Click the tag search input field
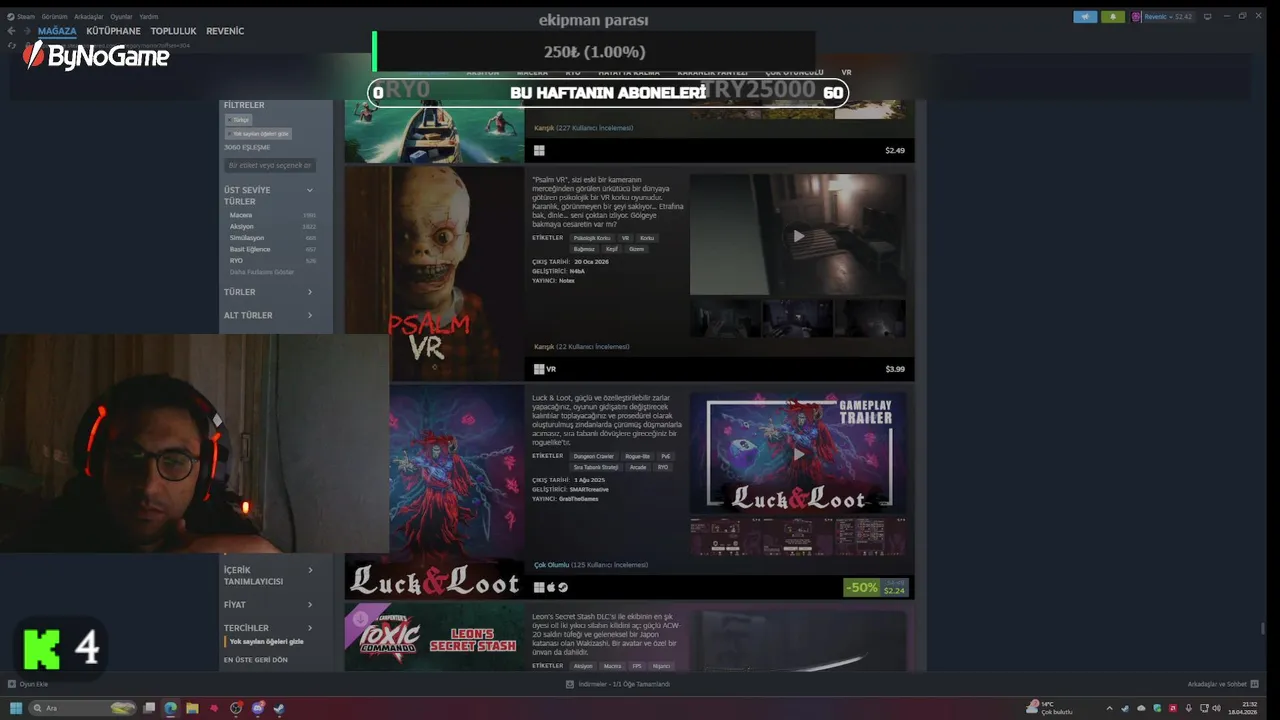This screenshot has height=720, width=1280. (270, 165)
